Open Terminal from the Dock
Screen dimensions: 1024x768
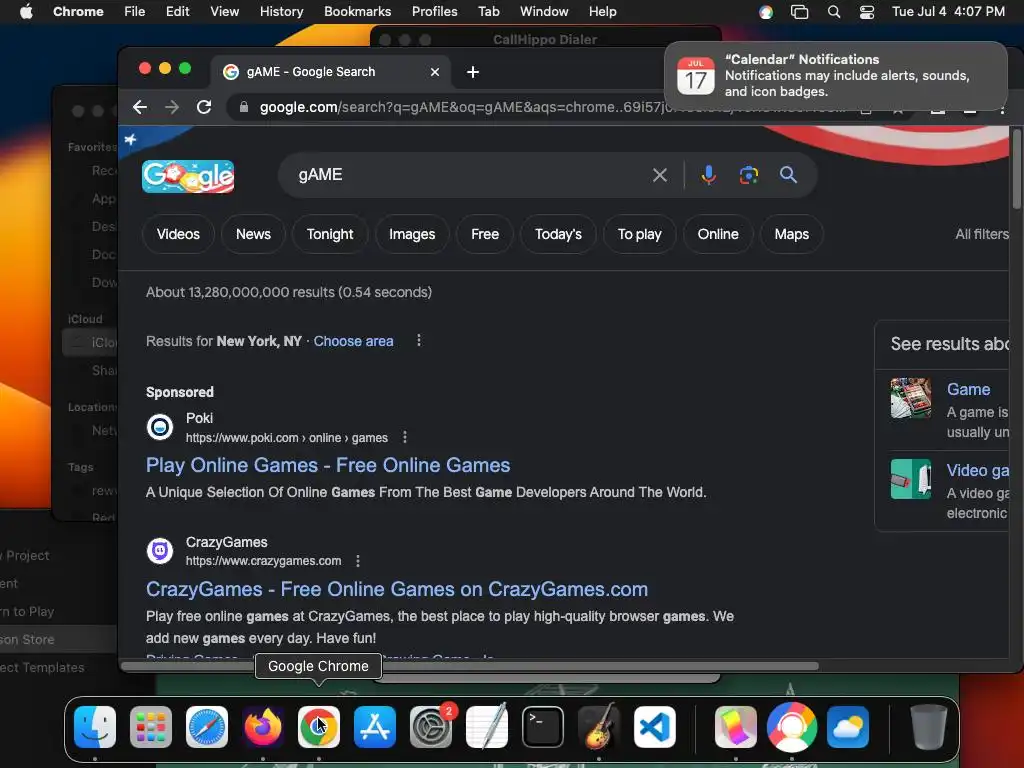coord(543,727)
